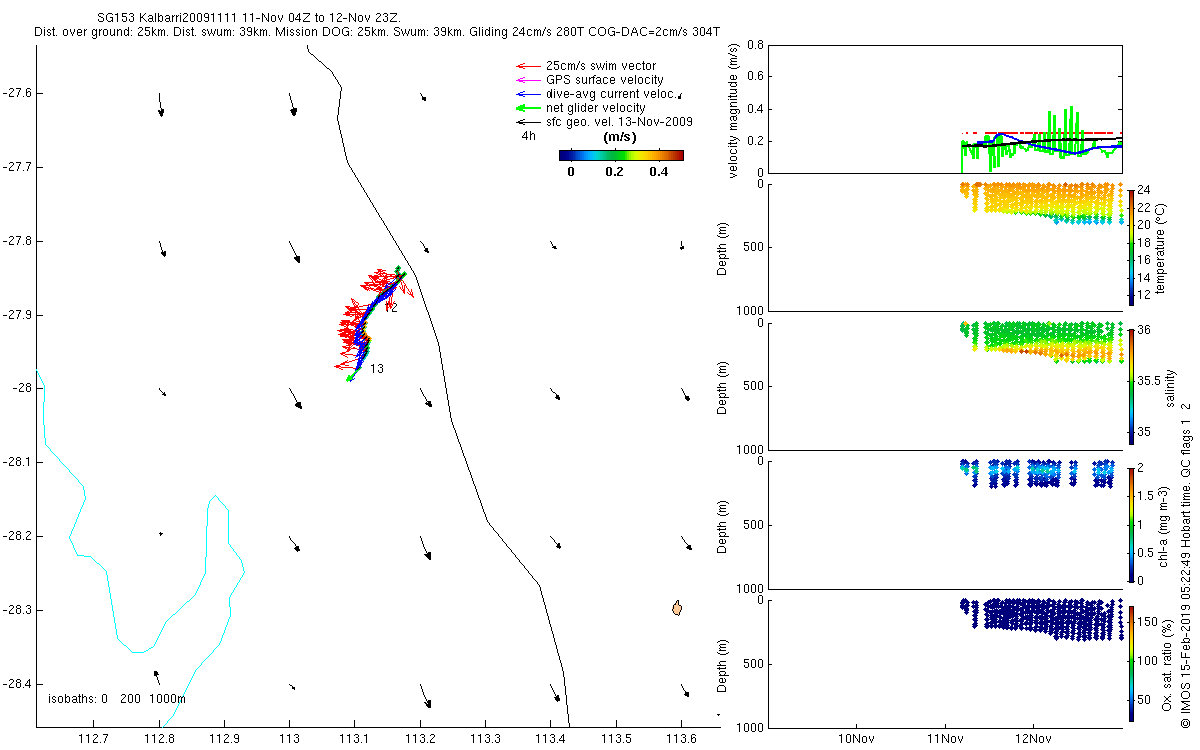Screen dimensions: 1200x750
Task: Click the blue dive-avg current legend arrow
Action: click(527, 94)
